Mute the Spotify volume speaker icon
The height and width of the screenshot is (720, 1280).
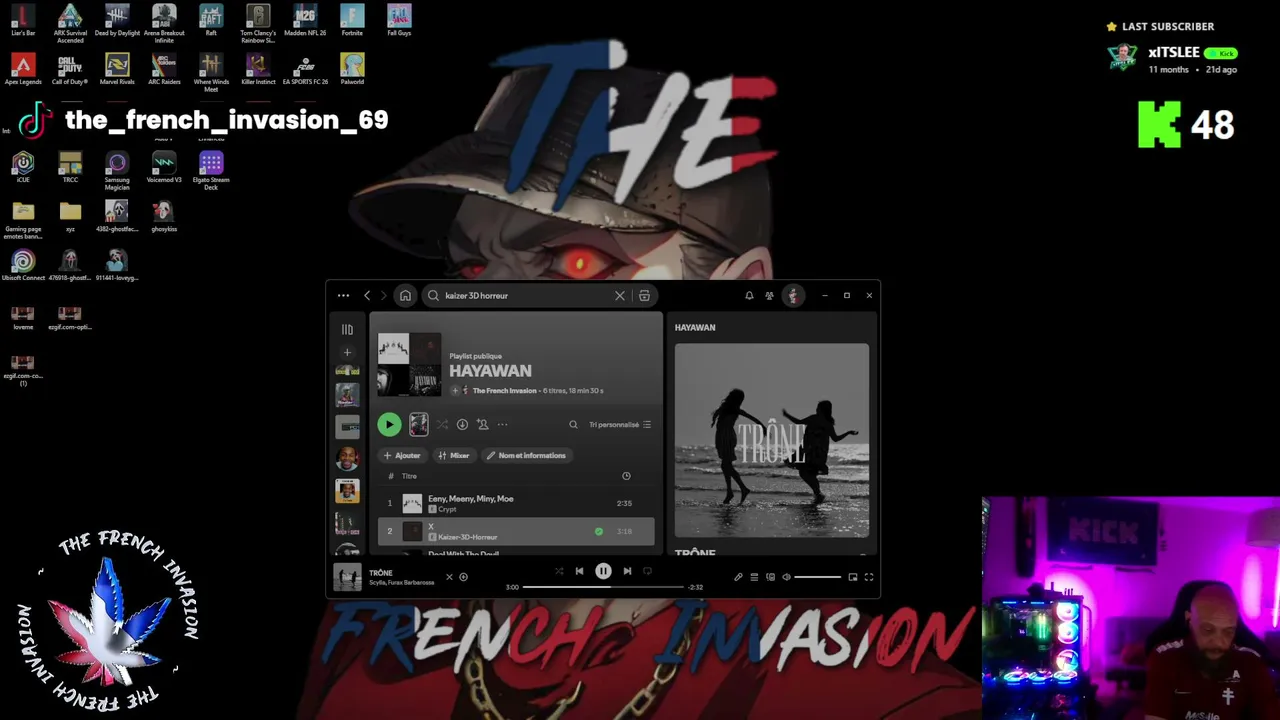[x=786, y=577]
